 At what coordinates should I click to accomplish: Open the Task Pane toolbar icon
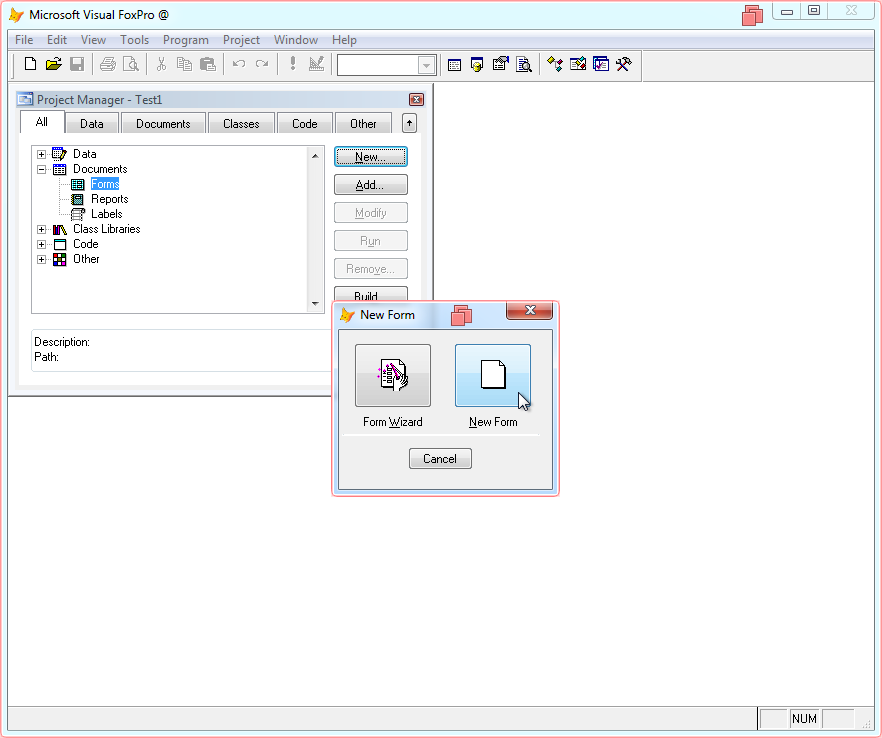(601, 64)
